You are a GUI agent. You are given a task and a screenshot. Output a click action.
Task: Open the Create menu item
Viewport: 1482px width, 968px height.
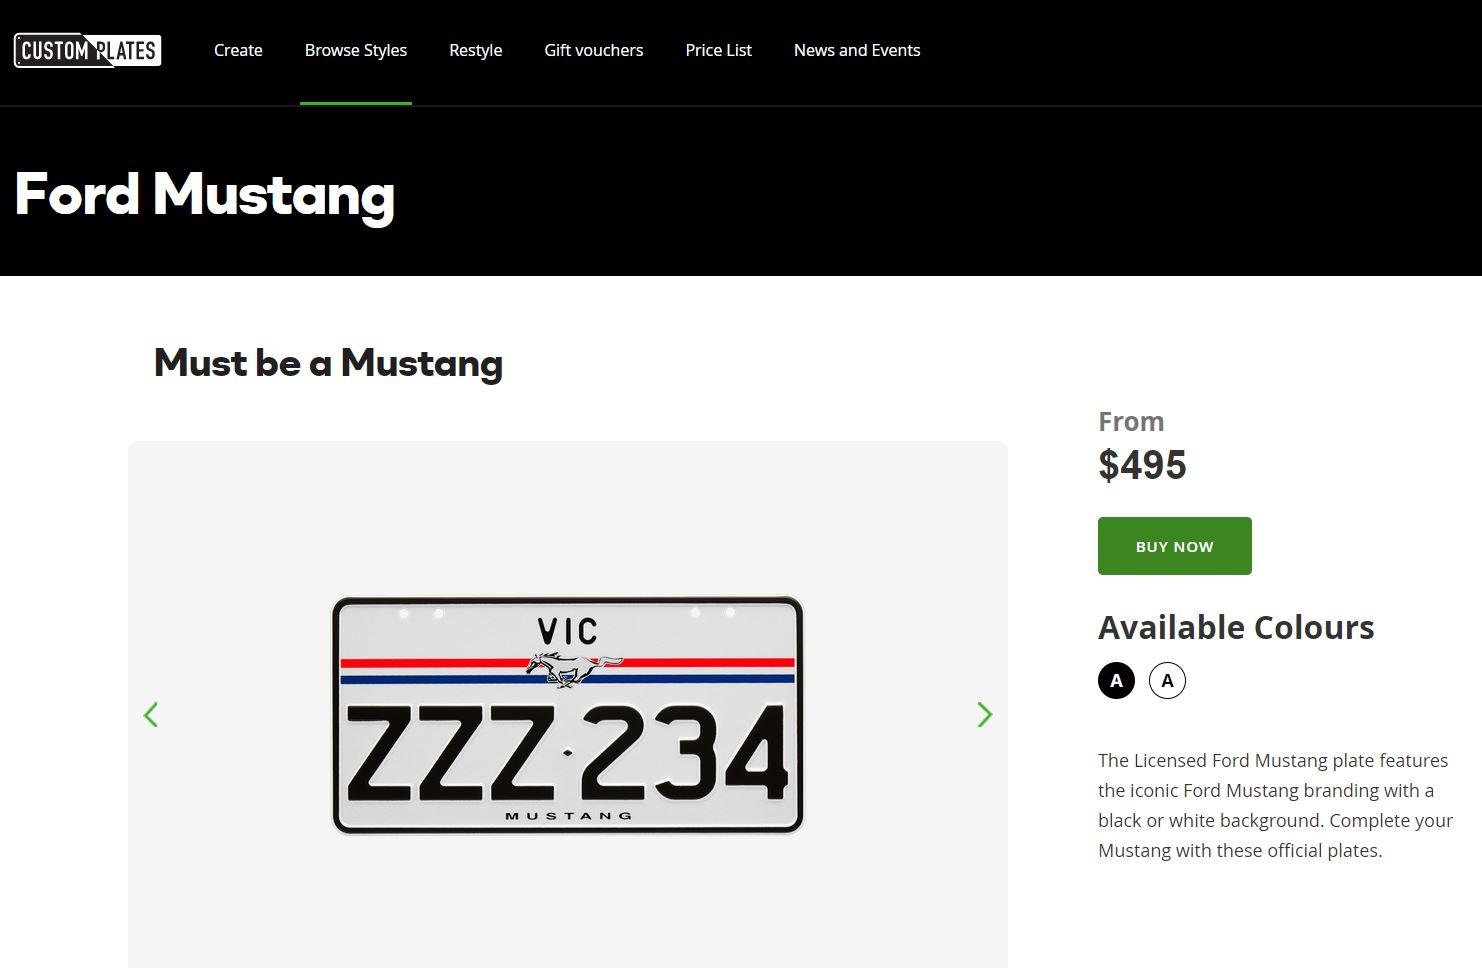[x=238, y=50]
